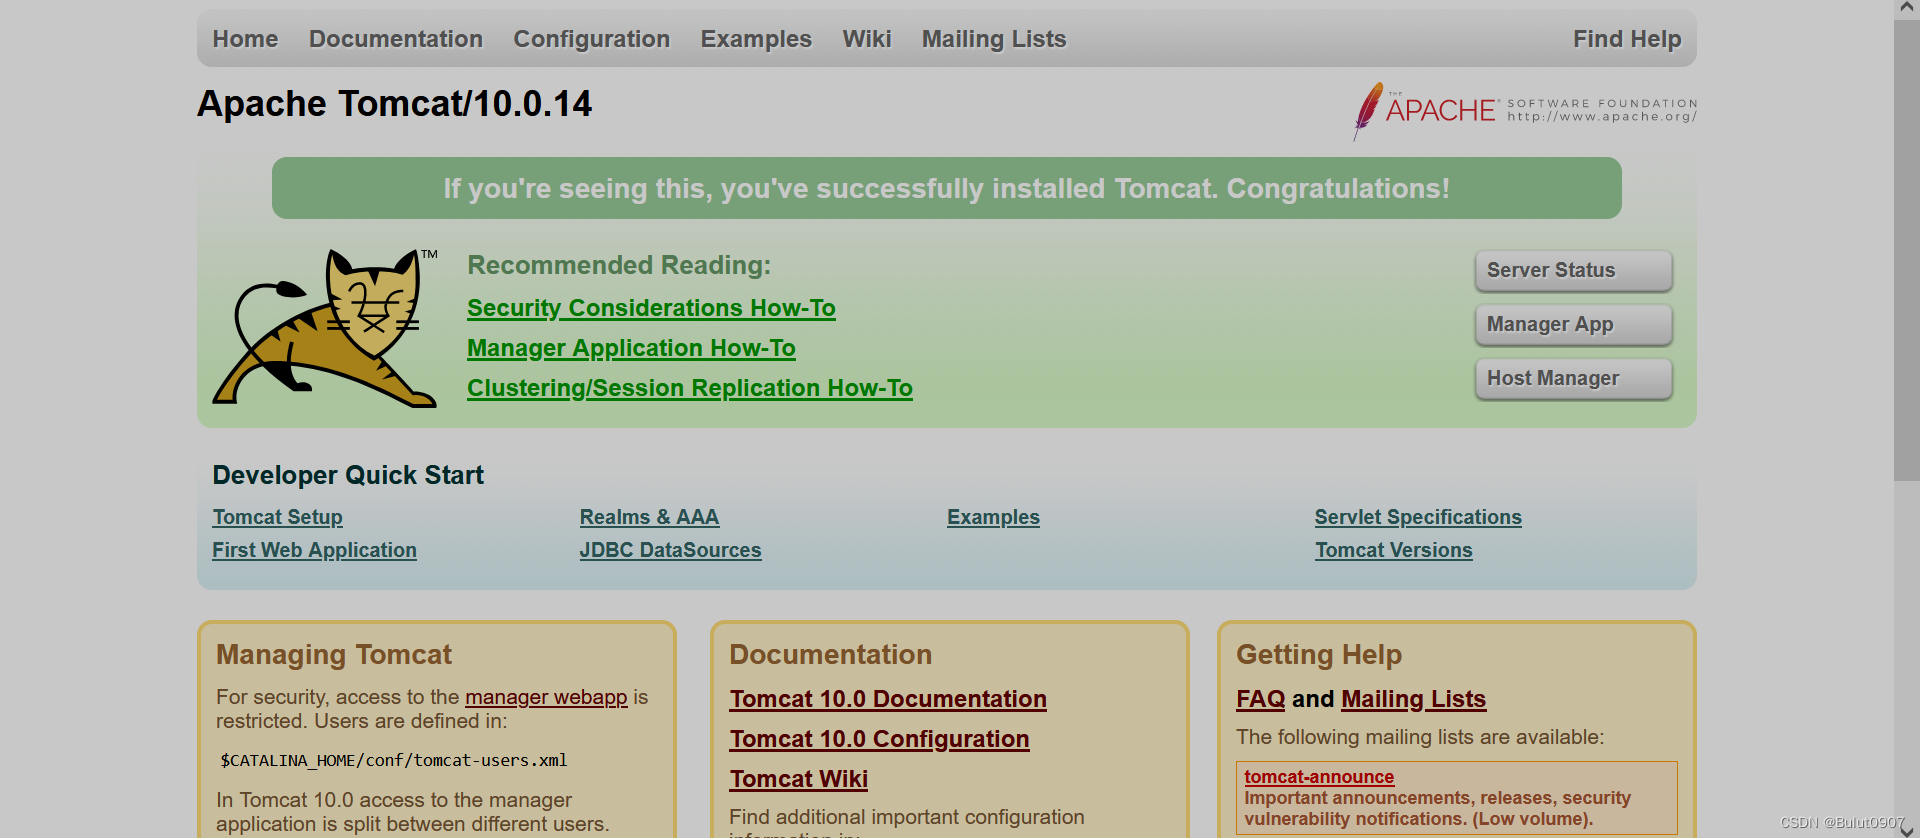Image resolution: width=1920 pixels, height=838 pixels.
Task: Click the vertical scrollbar thumb
Action: point(1906,250)
